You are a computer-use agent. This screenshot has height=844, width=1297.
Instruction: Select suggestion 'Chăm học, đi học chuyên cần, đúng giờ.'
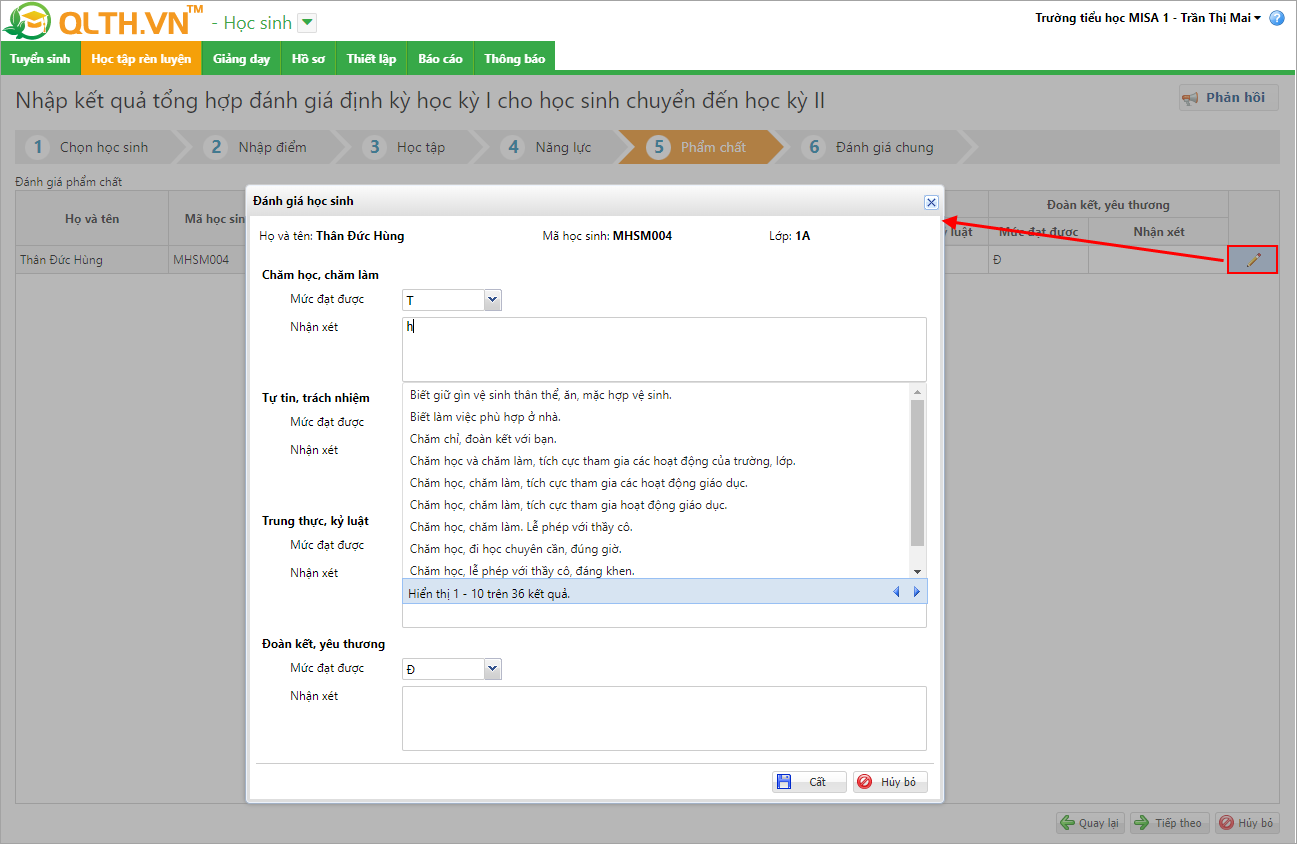coord(656,549)
